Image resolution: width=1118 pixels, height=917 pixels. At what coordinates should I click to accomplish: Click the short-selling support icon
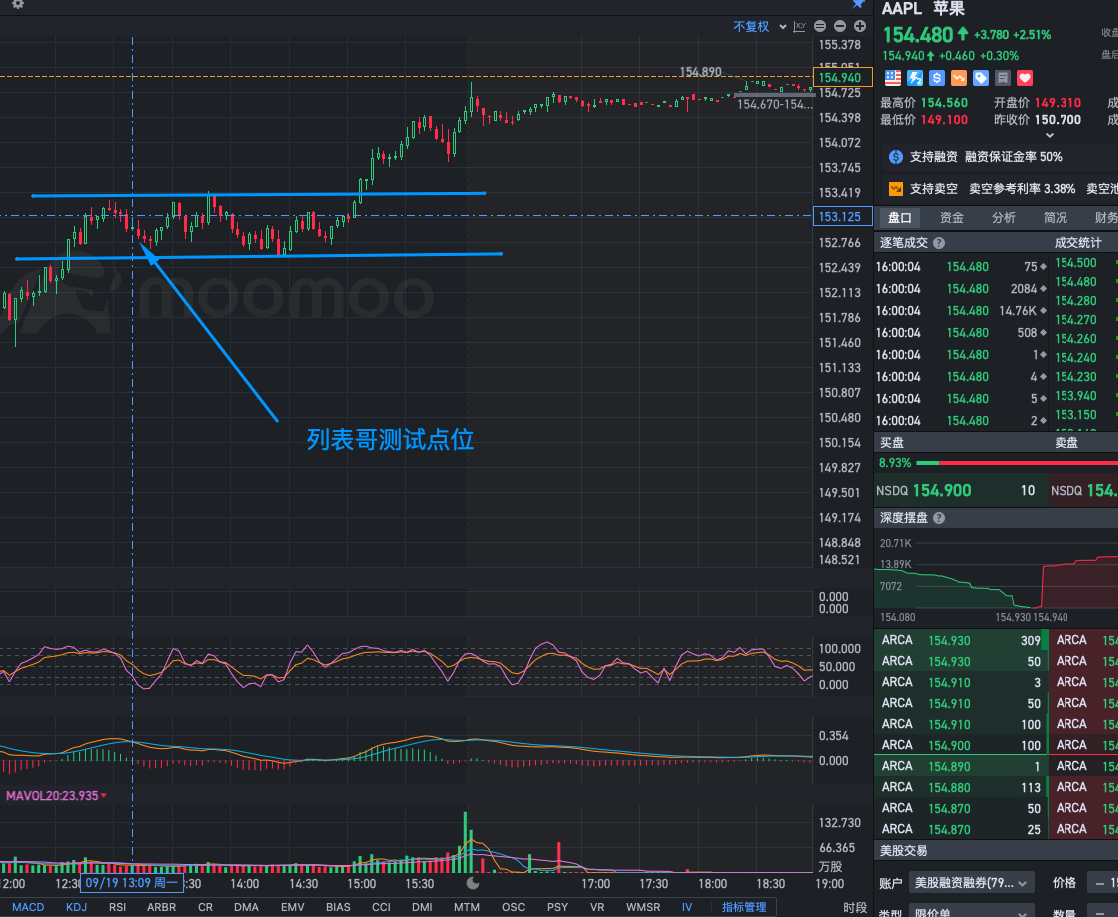click(x=896, y=189)
